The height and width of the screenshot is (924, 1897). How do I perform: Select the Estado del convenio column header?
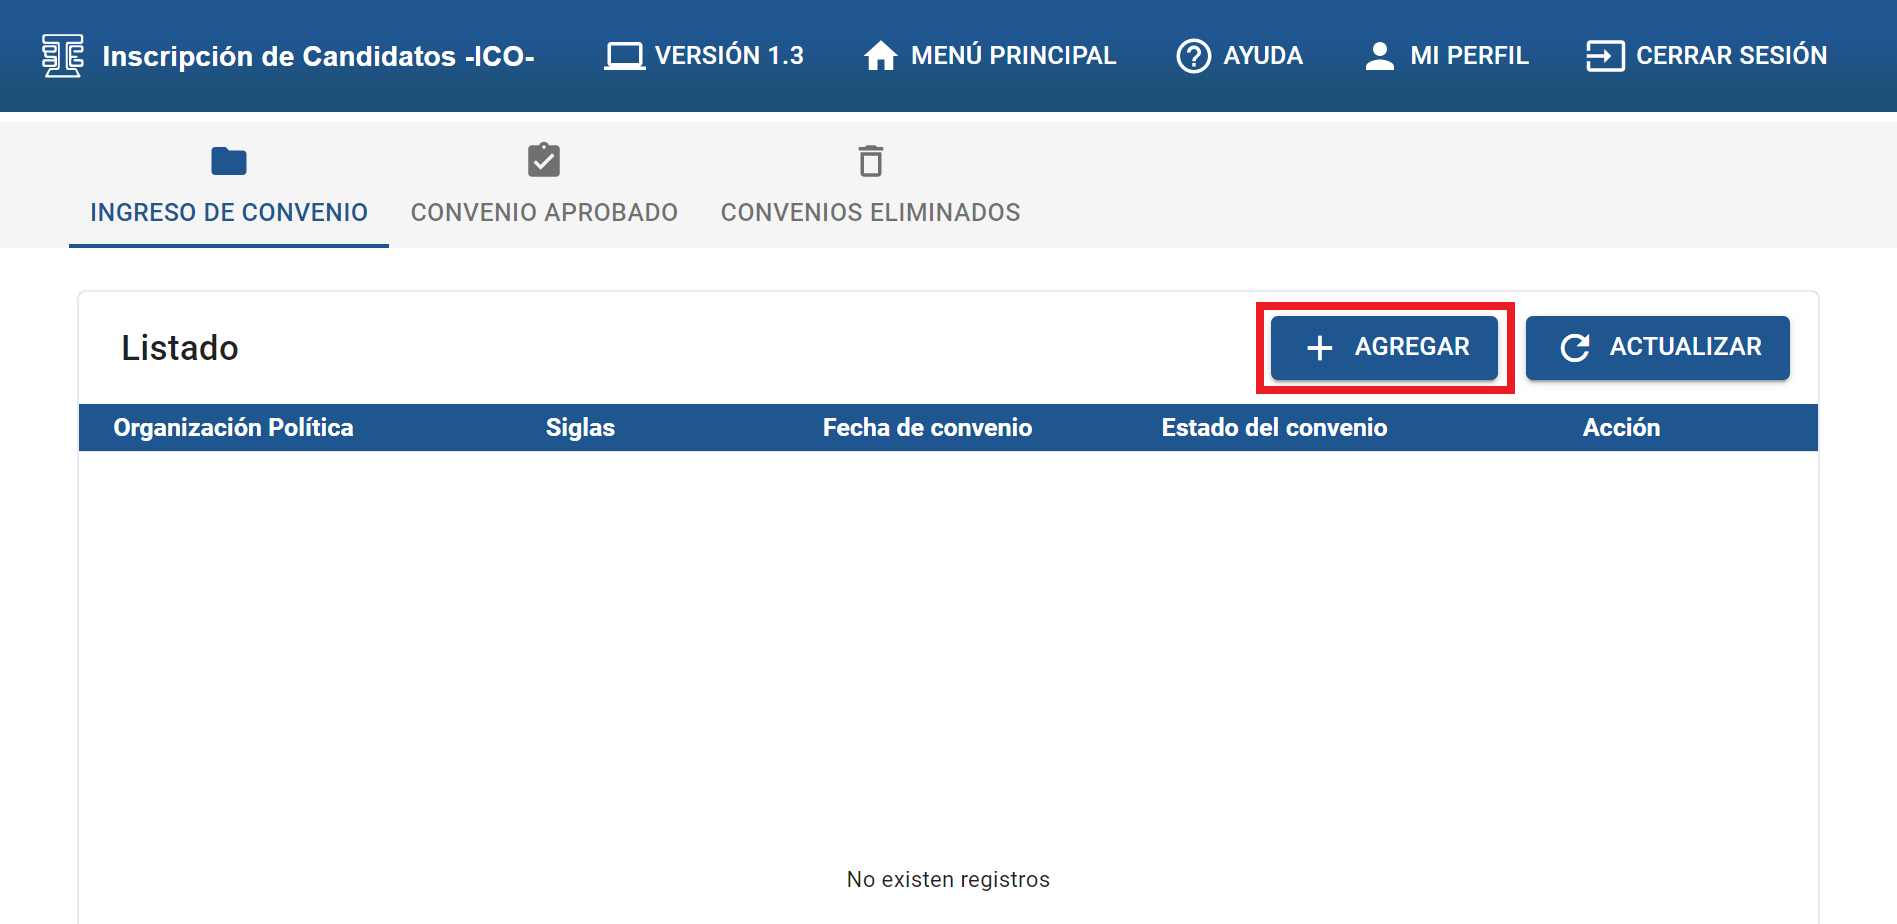tap(1274, 428)
